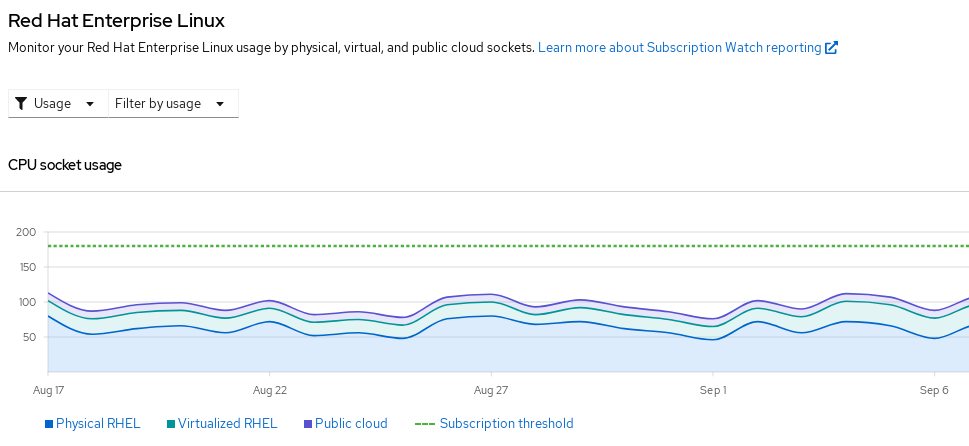The image size is (969, 446).
Task: Click the green dashed threshold legend icon
Action: point(424,424)
